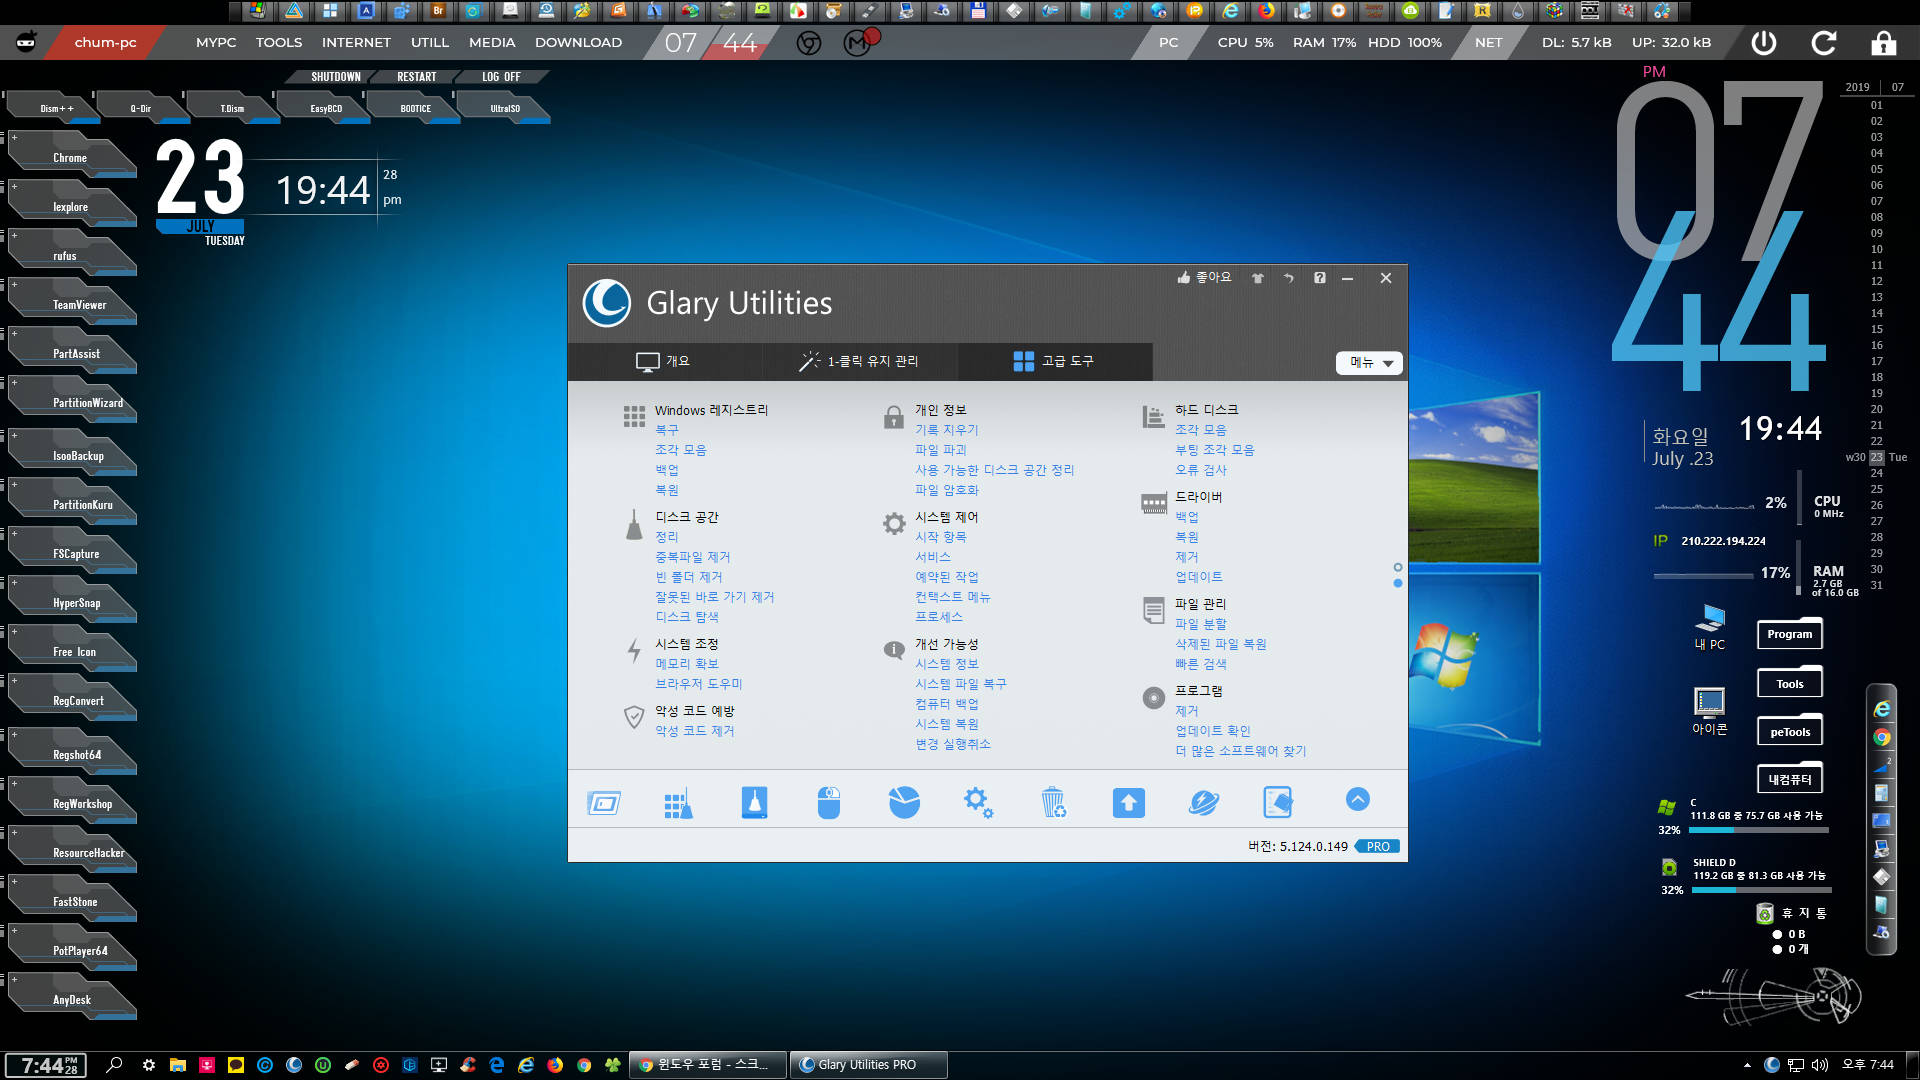
Task: Open the INTERNET menu on top bar
Action: click(356, 43)
